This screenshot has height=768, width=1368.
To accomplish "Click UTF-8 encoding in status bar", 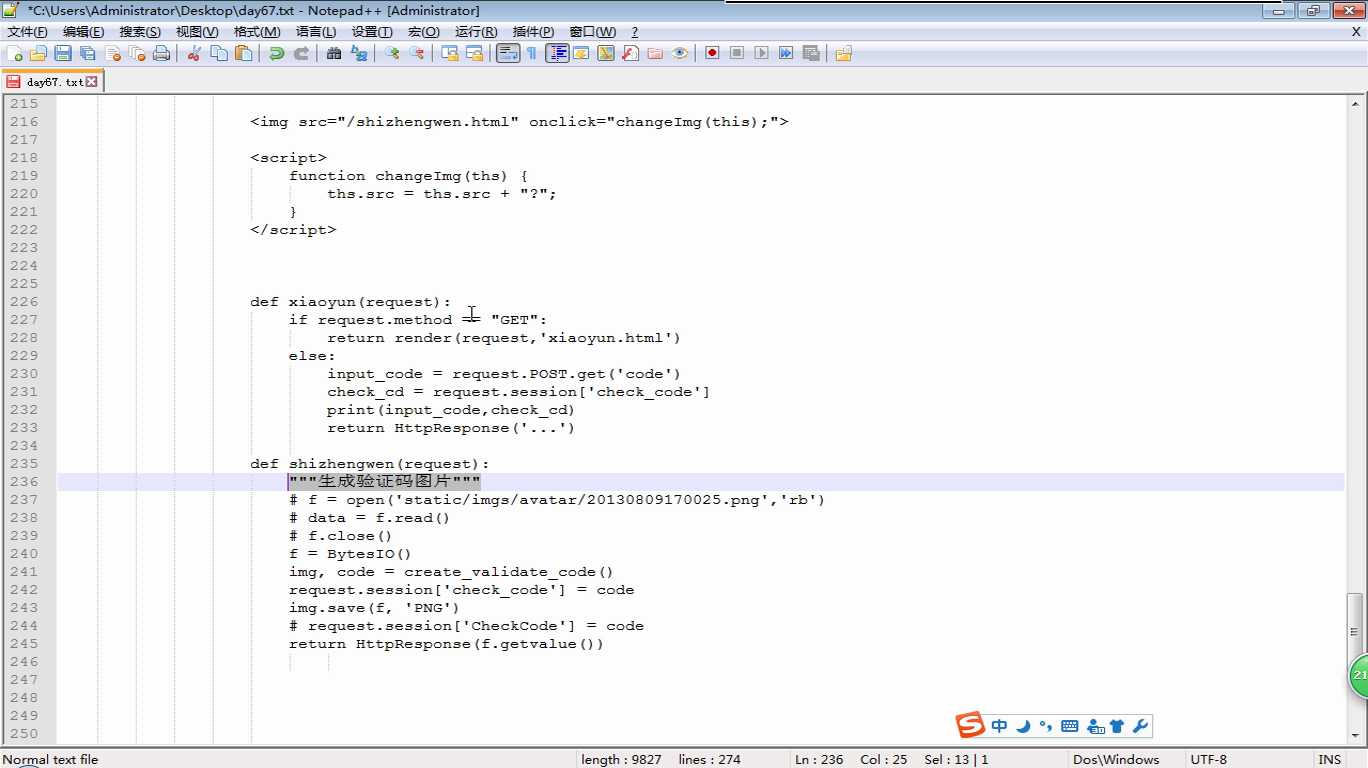I will [x=1208, y=759].
